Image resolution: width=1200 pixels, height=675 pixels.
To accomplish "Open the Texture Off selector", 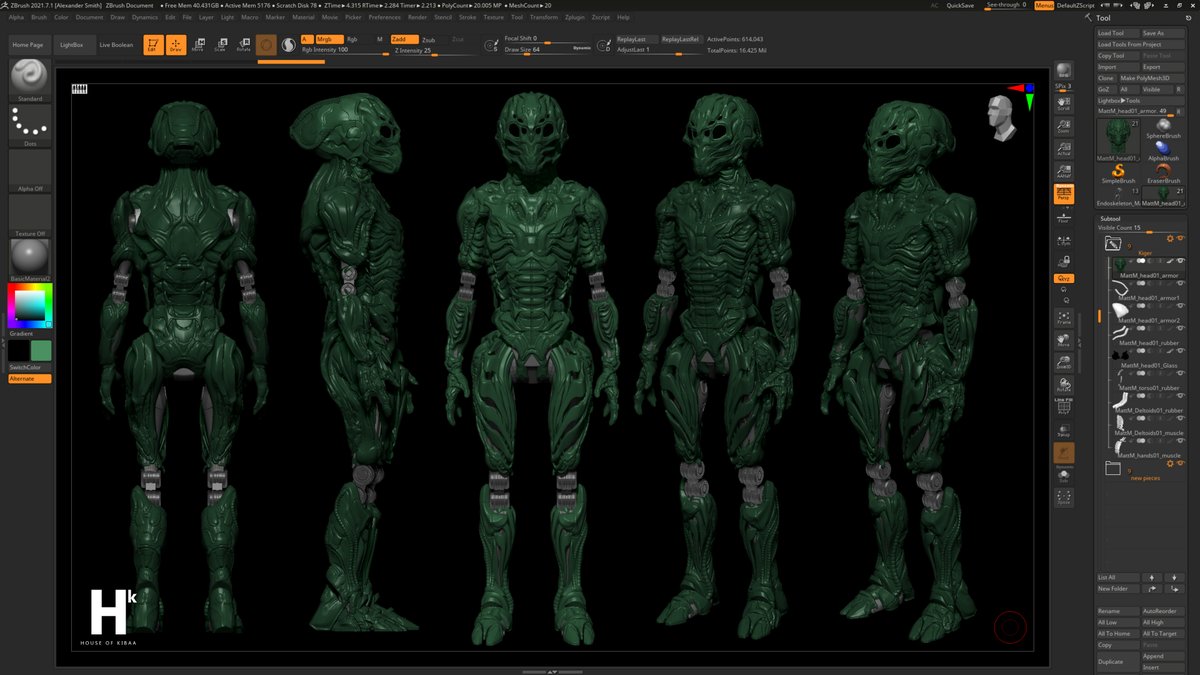I will (x=30, y=215).
